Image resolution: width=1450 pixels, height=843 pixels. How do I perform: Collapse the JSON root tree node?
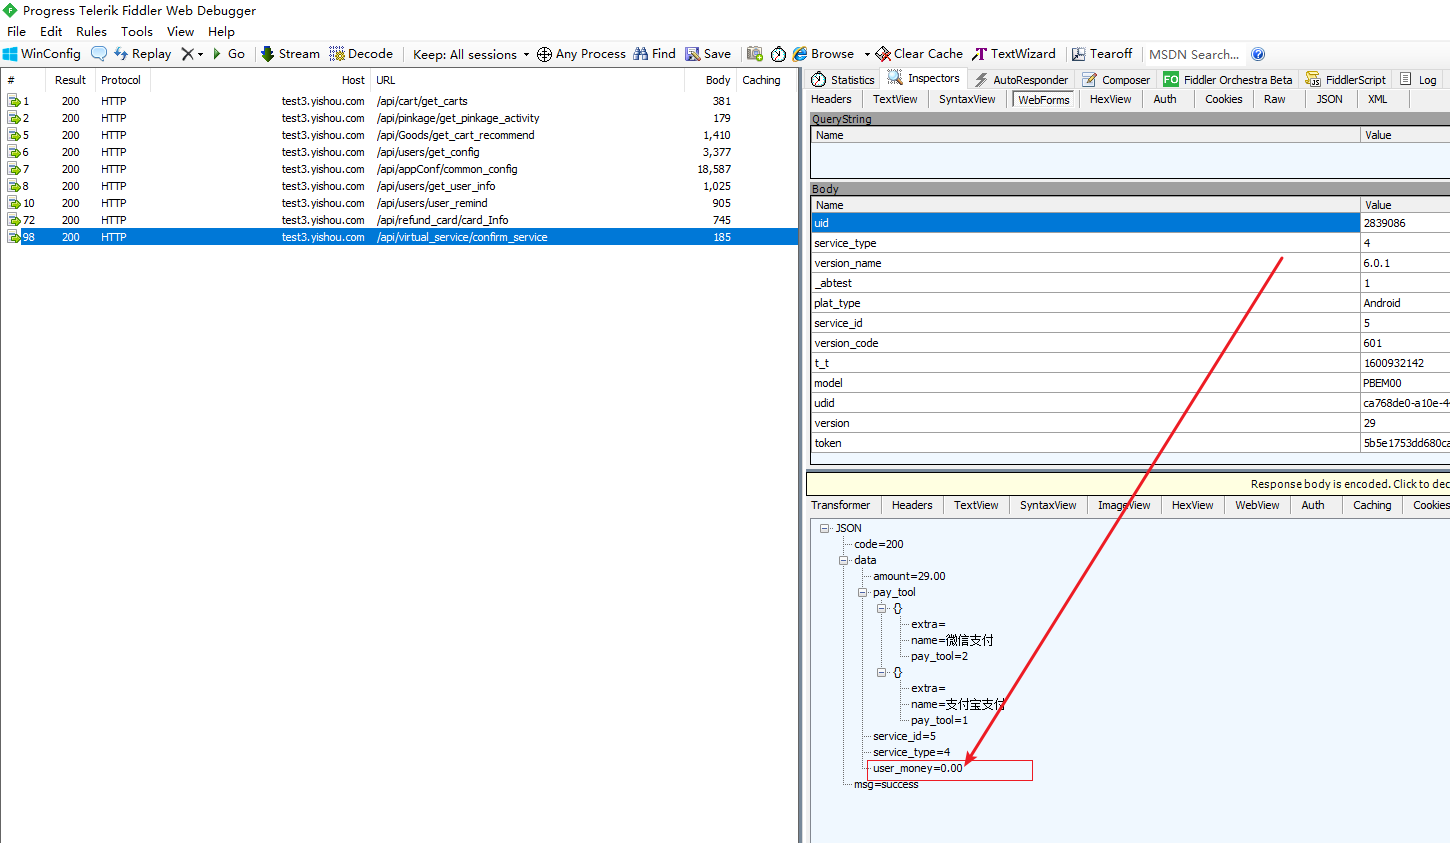tap(824, 528)
